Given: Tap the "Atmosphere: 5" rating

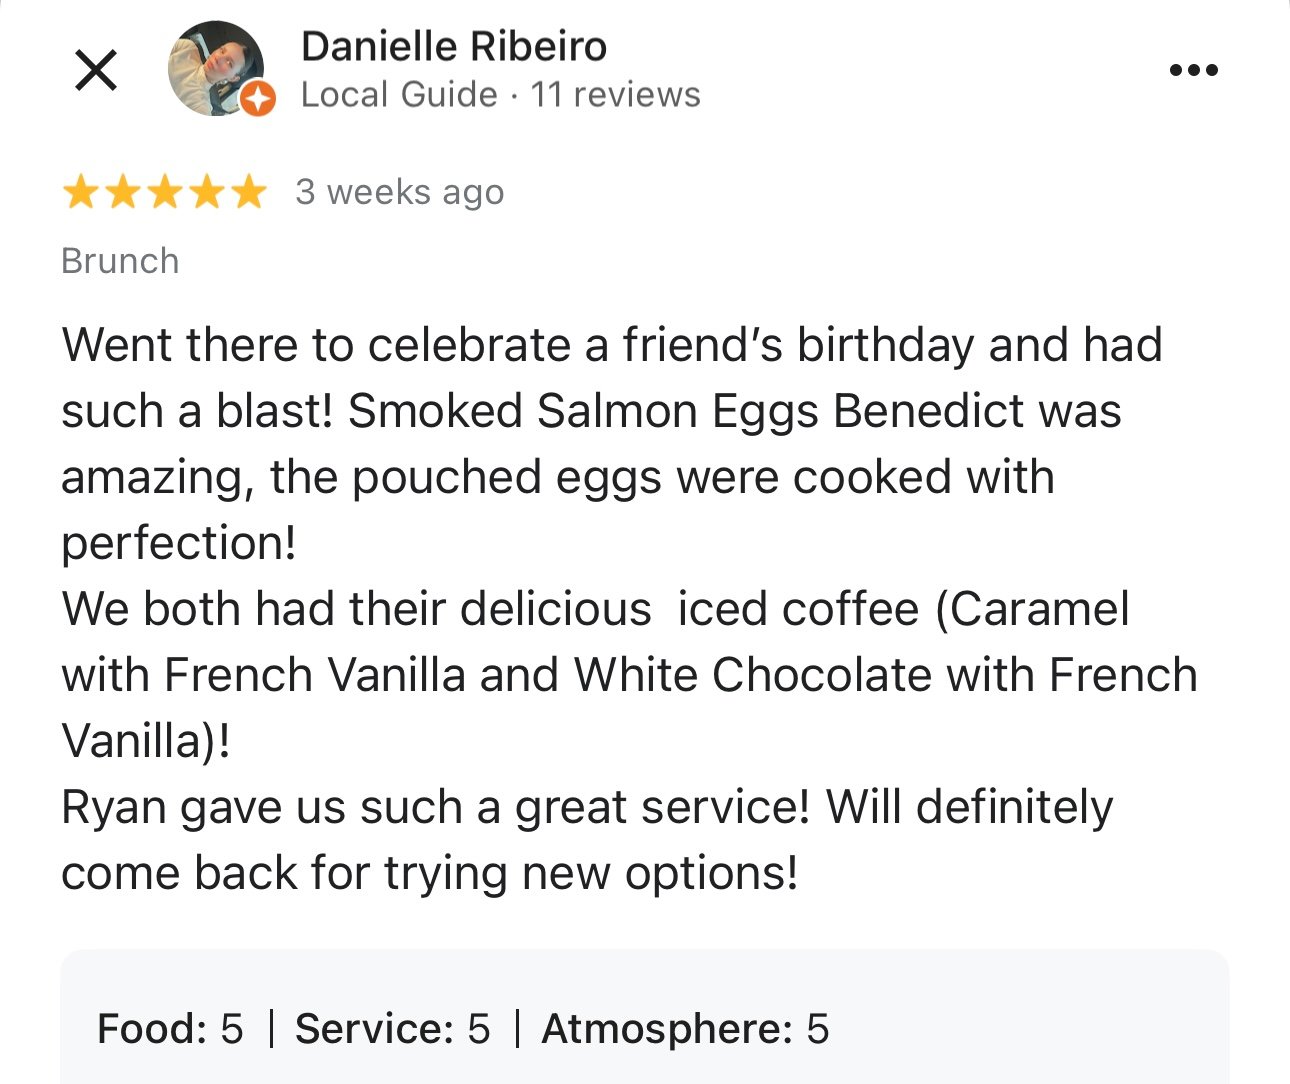Looking at the screenshot, I should (x=685, y=1028).
